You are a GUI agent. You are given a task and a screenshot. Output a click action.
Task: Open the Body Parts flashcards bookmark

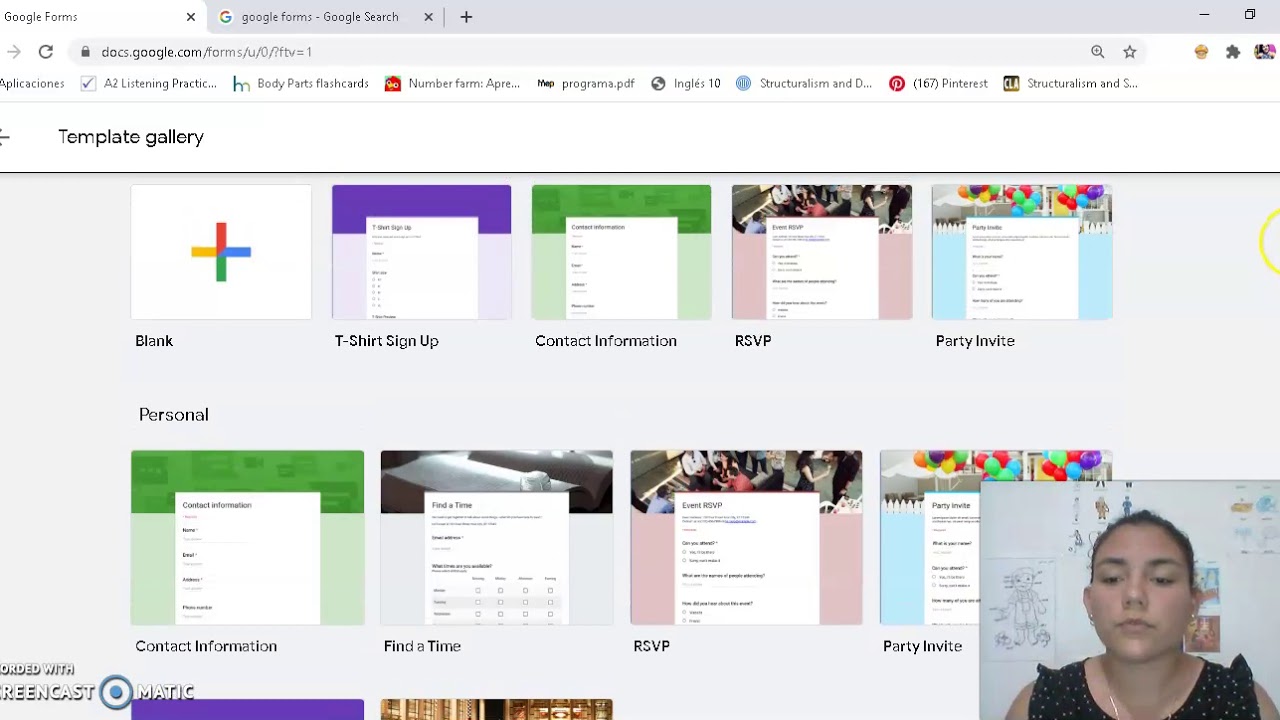click(x=301, y=84)
